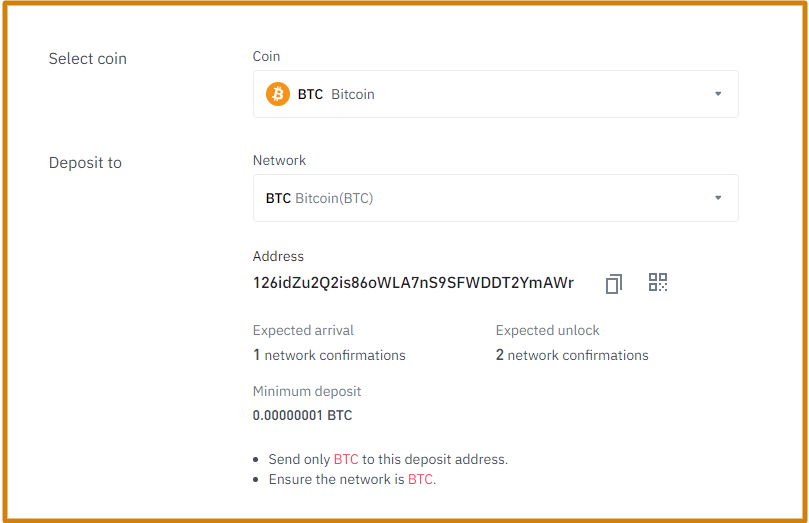The image size is (809, 523).
Task: Expand the Network dropdown arrow
Action: (718, 198)
